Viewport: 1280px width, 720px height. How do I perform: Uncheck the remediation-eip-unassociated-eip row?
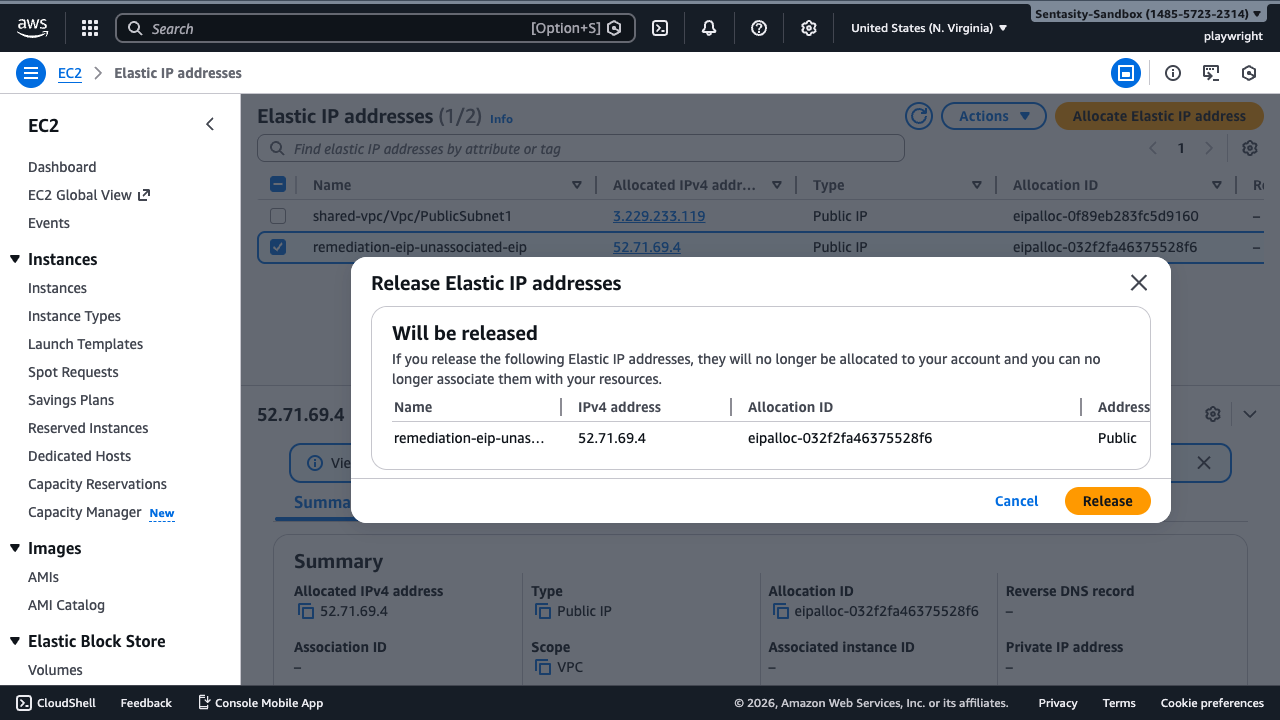pos(277,247)
